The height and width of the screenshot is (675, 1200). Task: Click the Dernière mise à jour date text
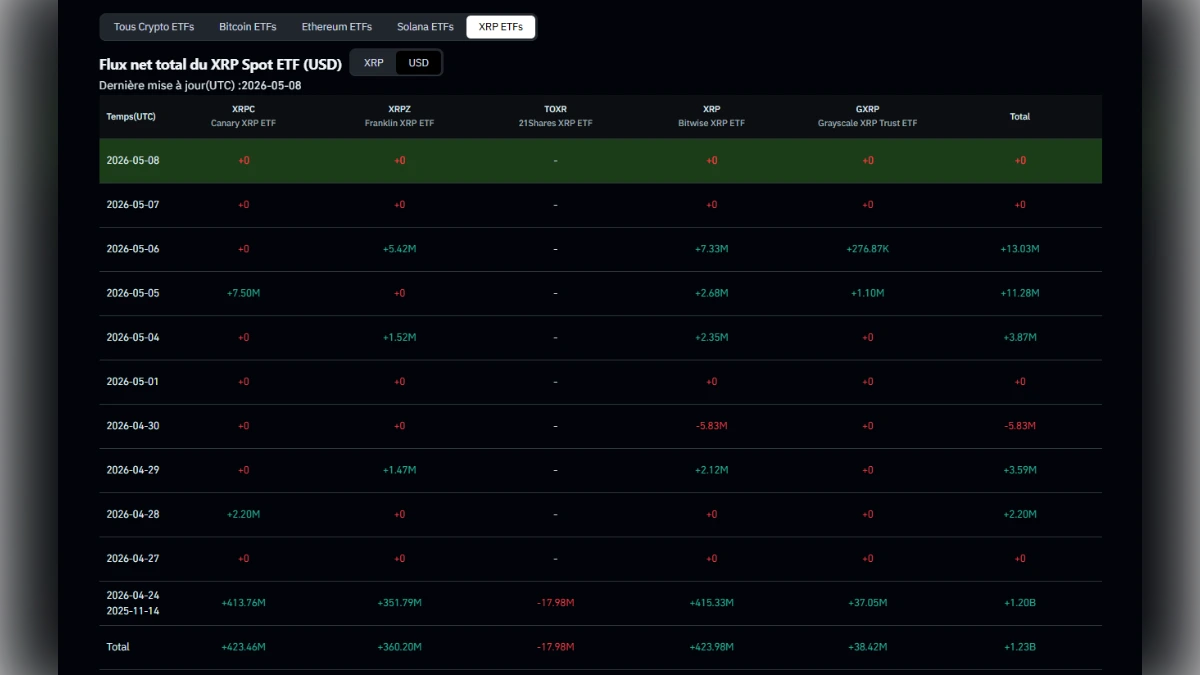coord(200,85)
